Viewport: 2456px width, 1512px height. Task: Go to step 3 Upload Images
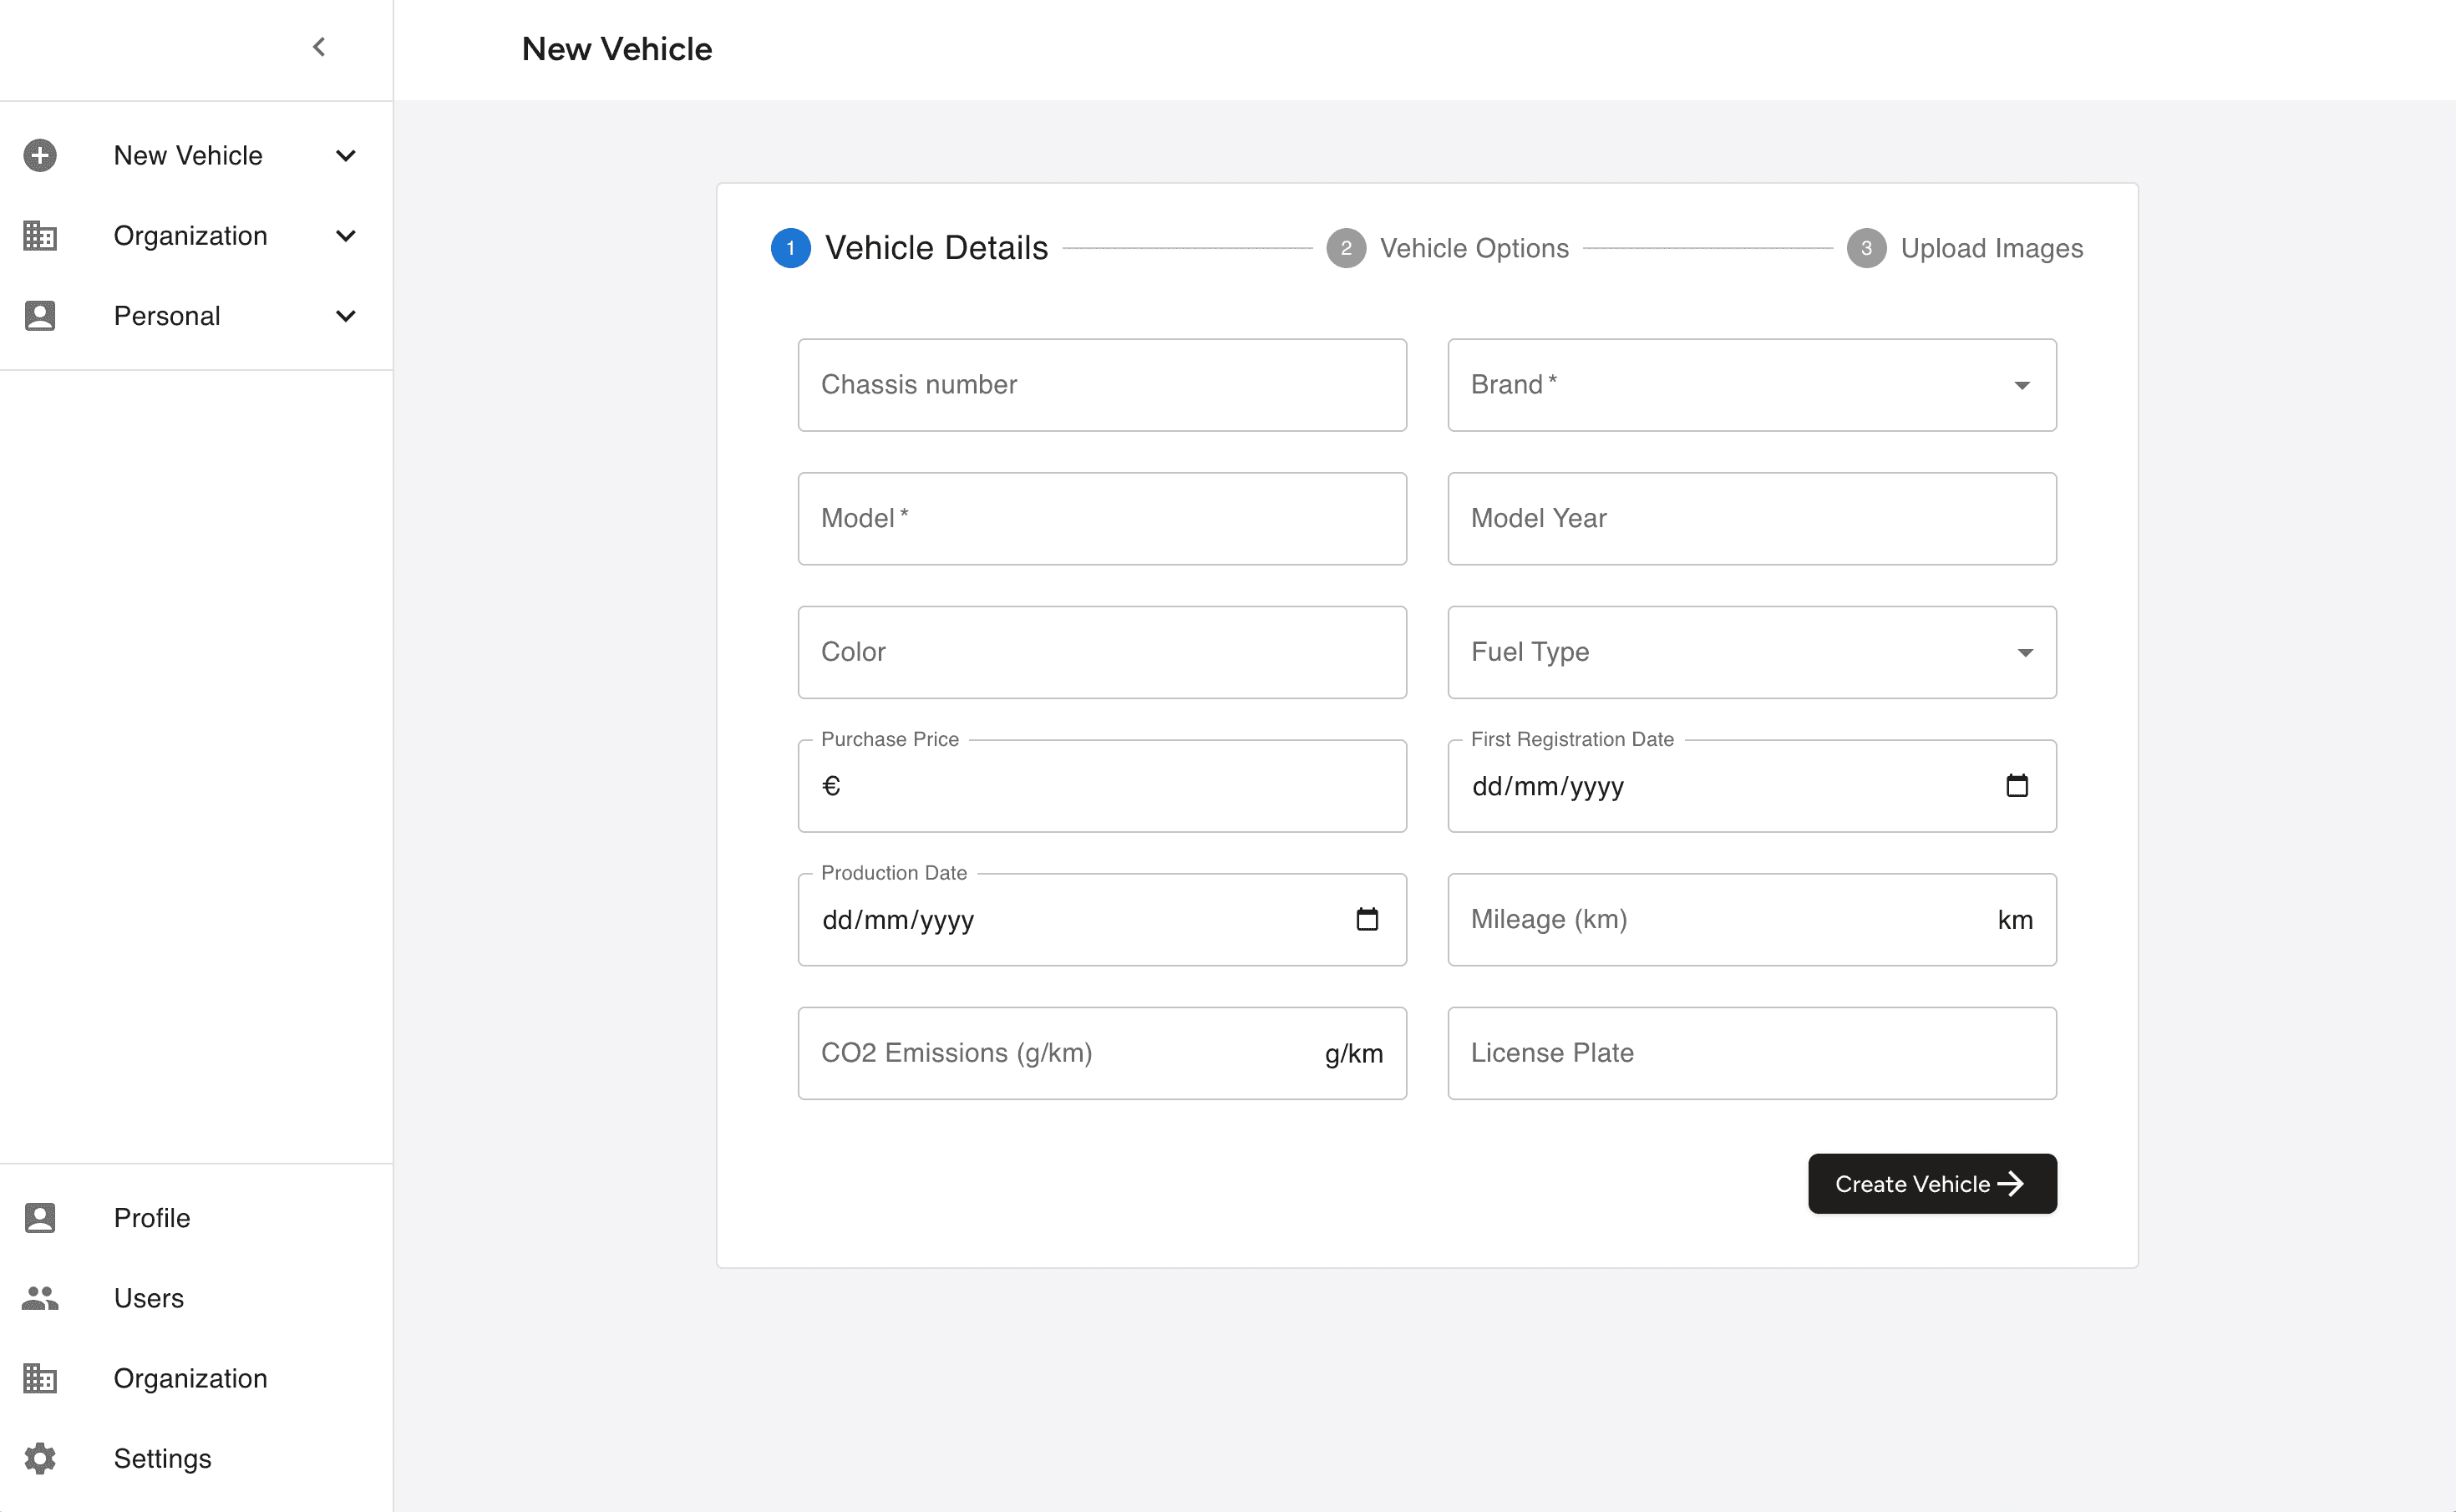click(x=1965, y=248)
